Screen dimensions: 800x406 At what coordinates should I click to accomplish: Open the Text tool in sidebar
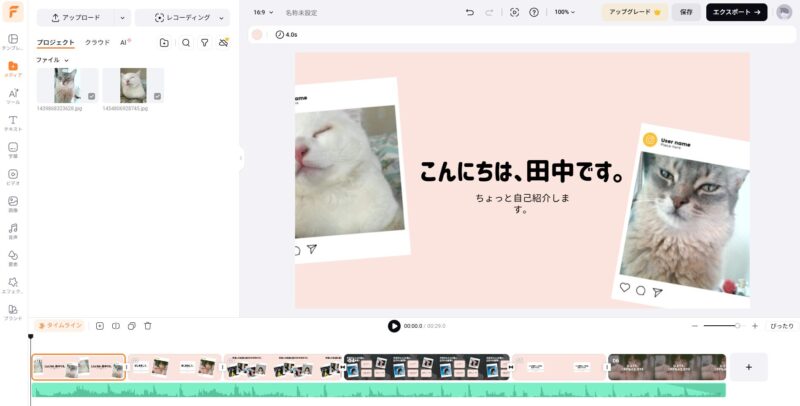tap(13, 123)
